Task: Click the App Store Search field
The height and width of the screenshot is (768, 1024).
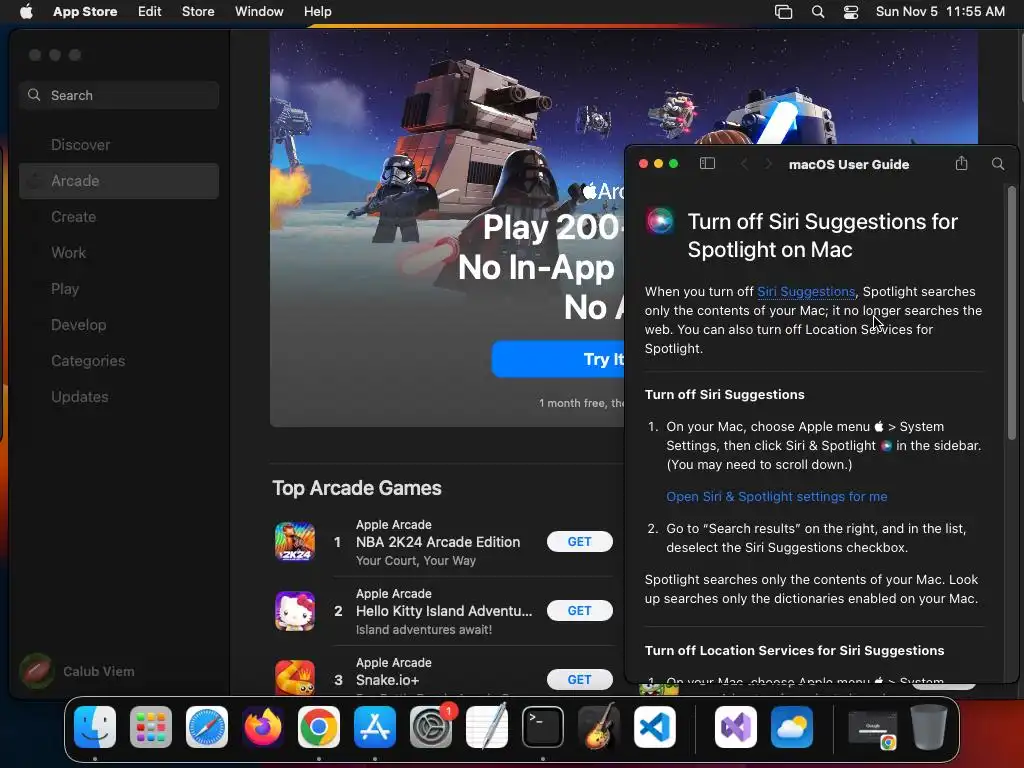Action: pyautogui.click(x=119, y=95)
